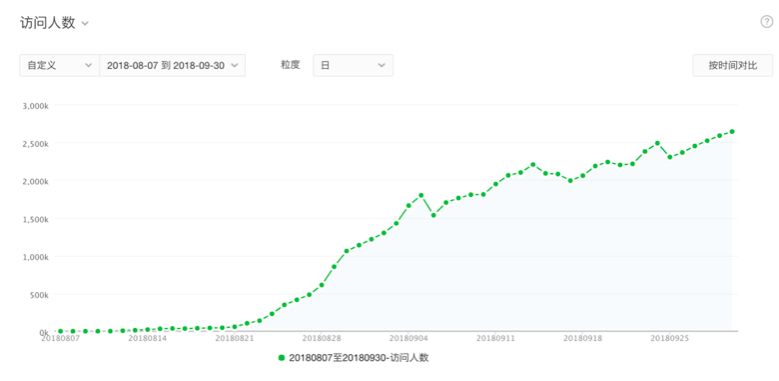The height and width of the screenshot is (381, 779).
Task: Click the 按时间对比 button
Action: click(733, 65)
